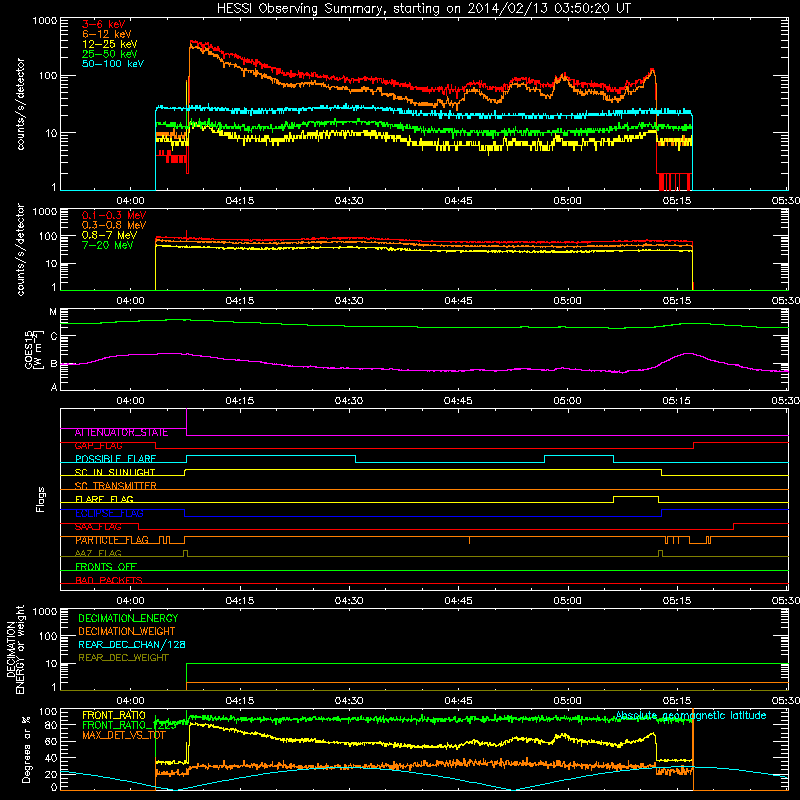Screen dimensions: 800x800
Task: Click the POSSIBLE_FLARE flag label
Action: (115, 459)
